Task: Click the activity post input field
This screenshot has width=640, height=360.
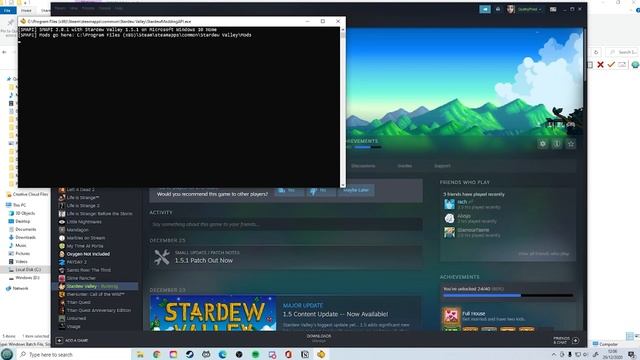Action: (x=286, y=224)
